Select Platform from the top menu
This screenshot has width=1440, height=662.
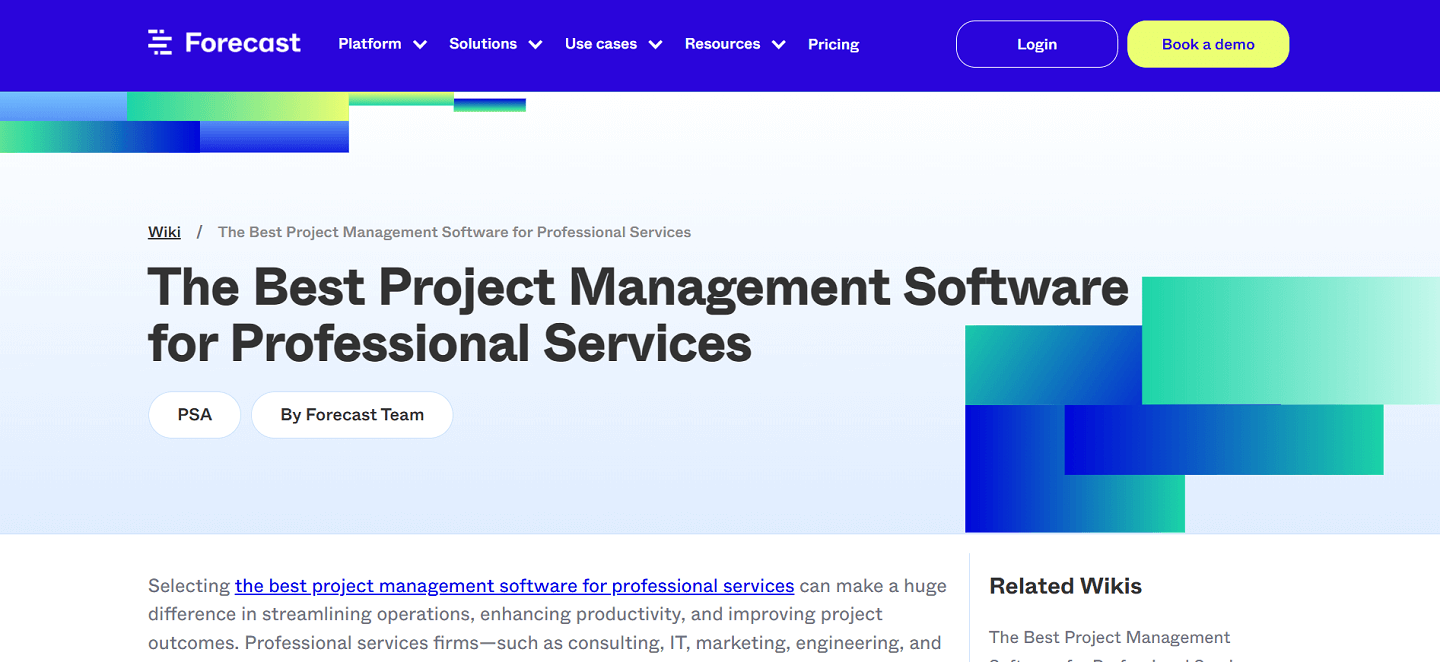pos(369,44)
